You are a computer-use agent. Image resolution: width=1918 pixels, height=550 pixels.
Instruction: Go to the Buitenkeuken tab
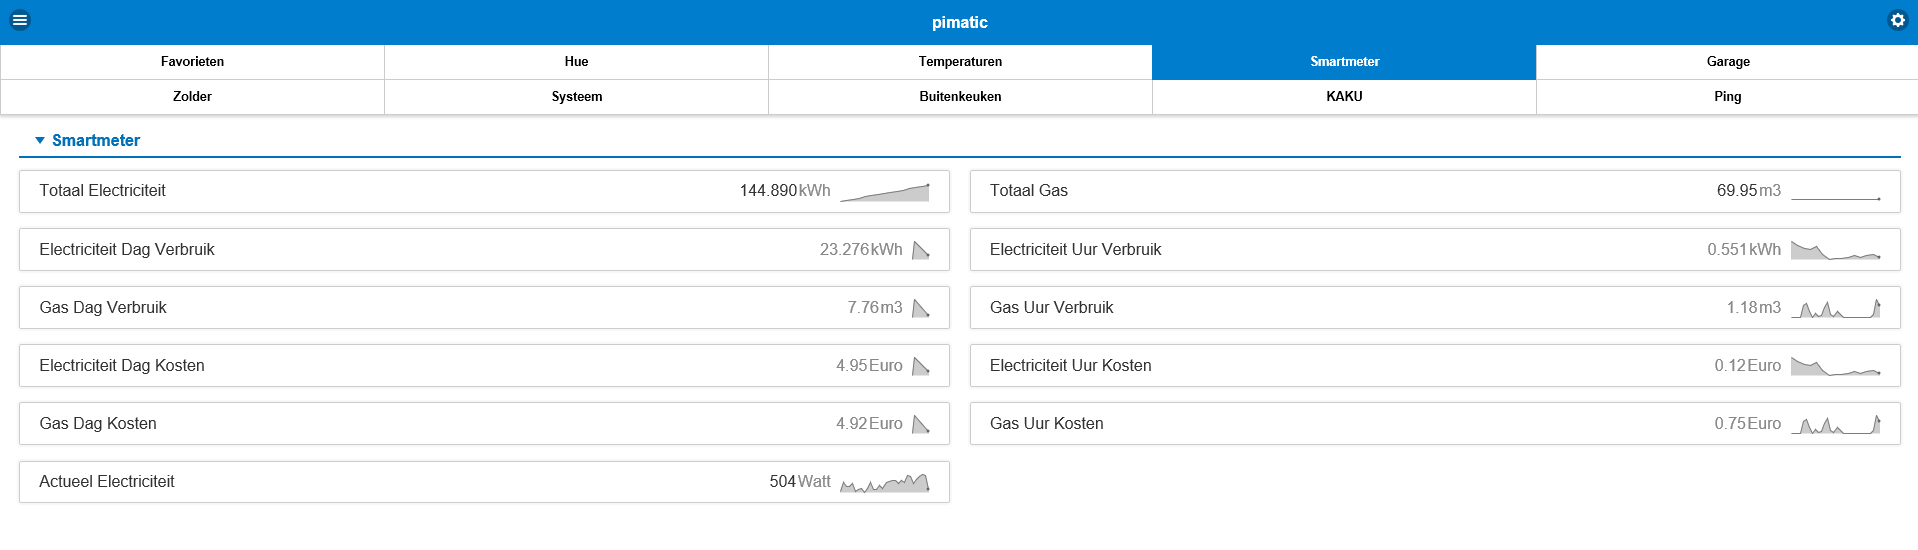pos(960,97)
